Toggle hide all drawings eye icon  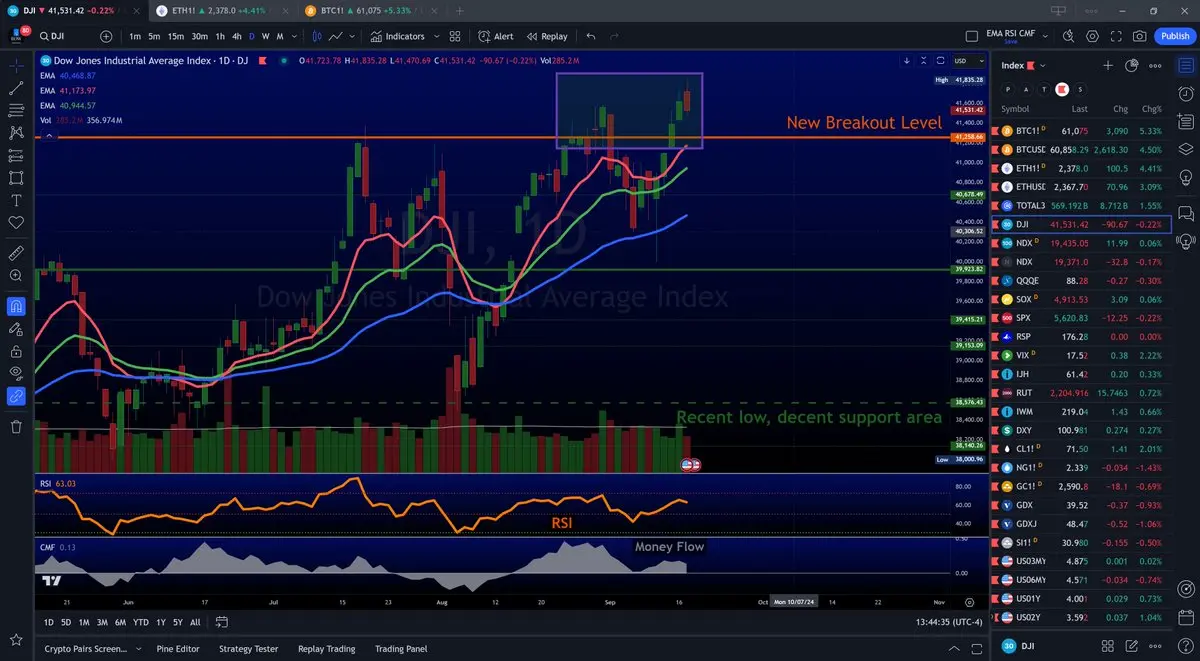[x=16, y=373]
